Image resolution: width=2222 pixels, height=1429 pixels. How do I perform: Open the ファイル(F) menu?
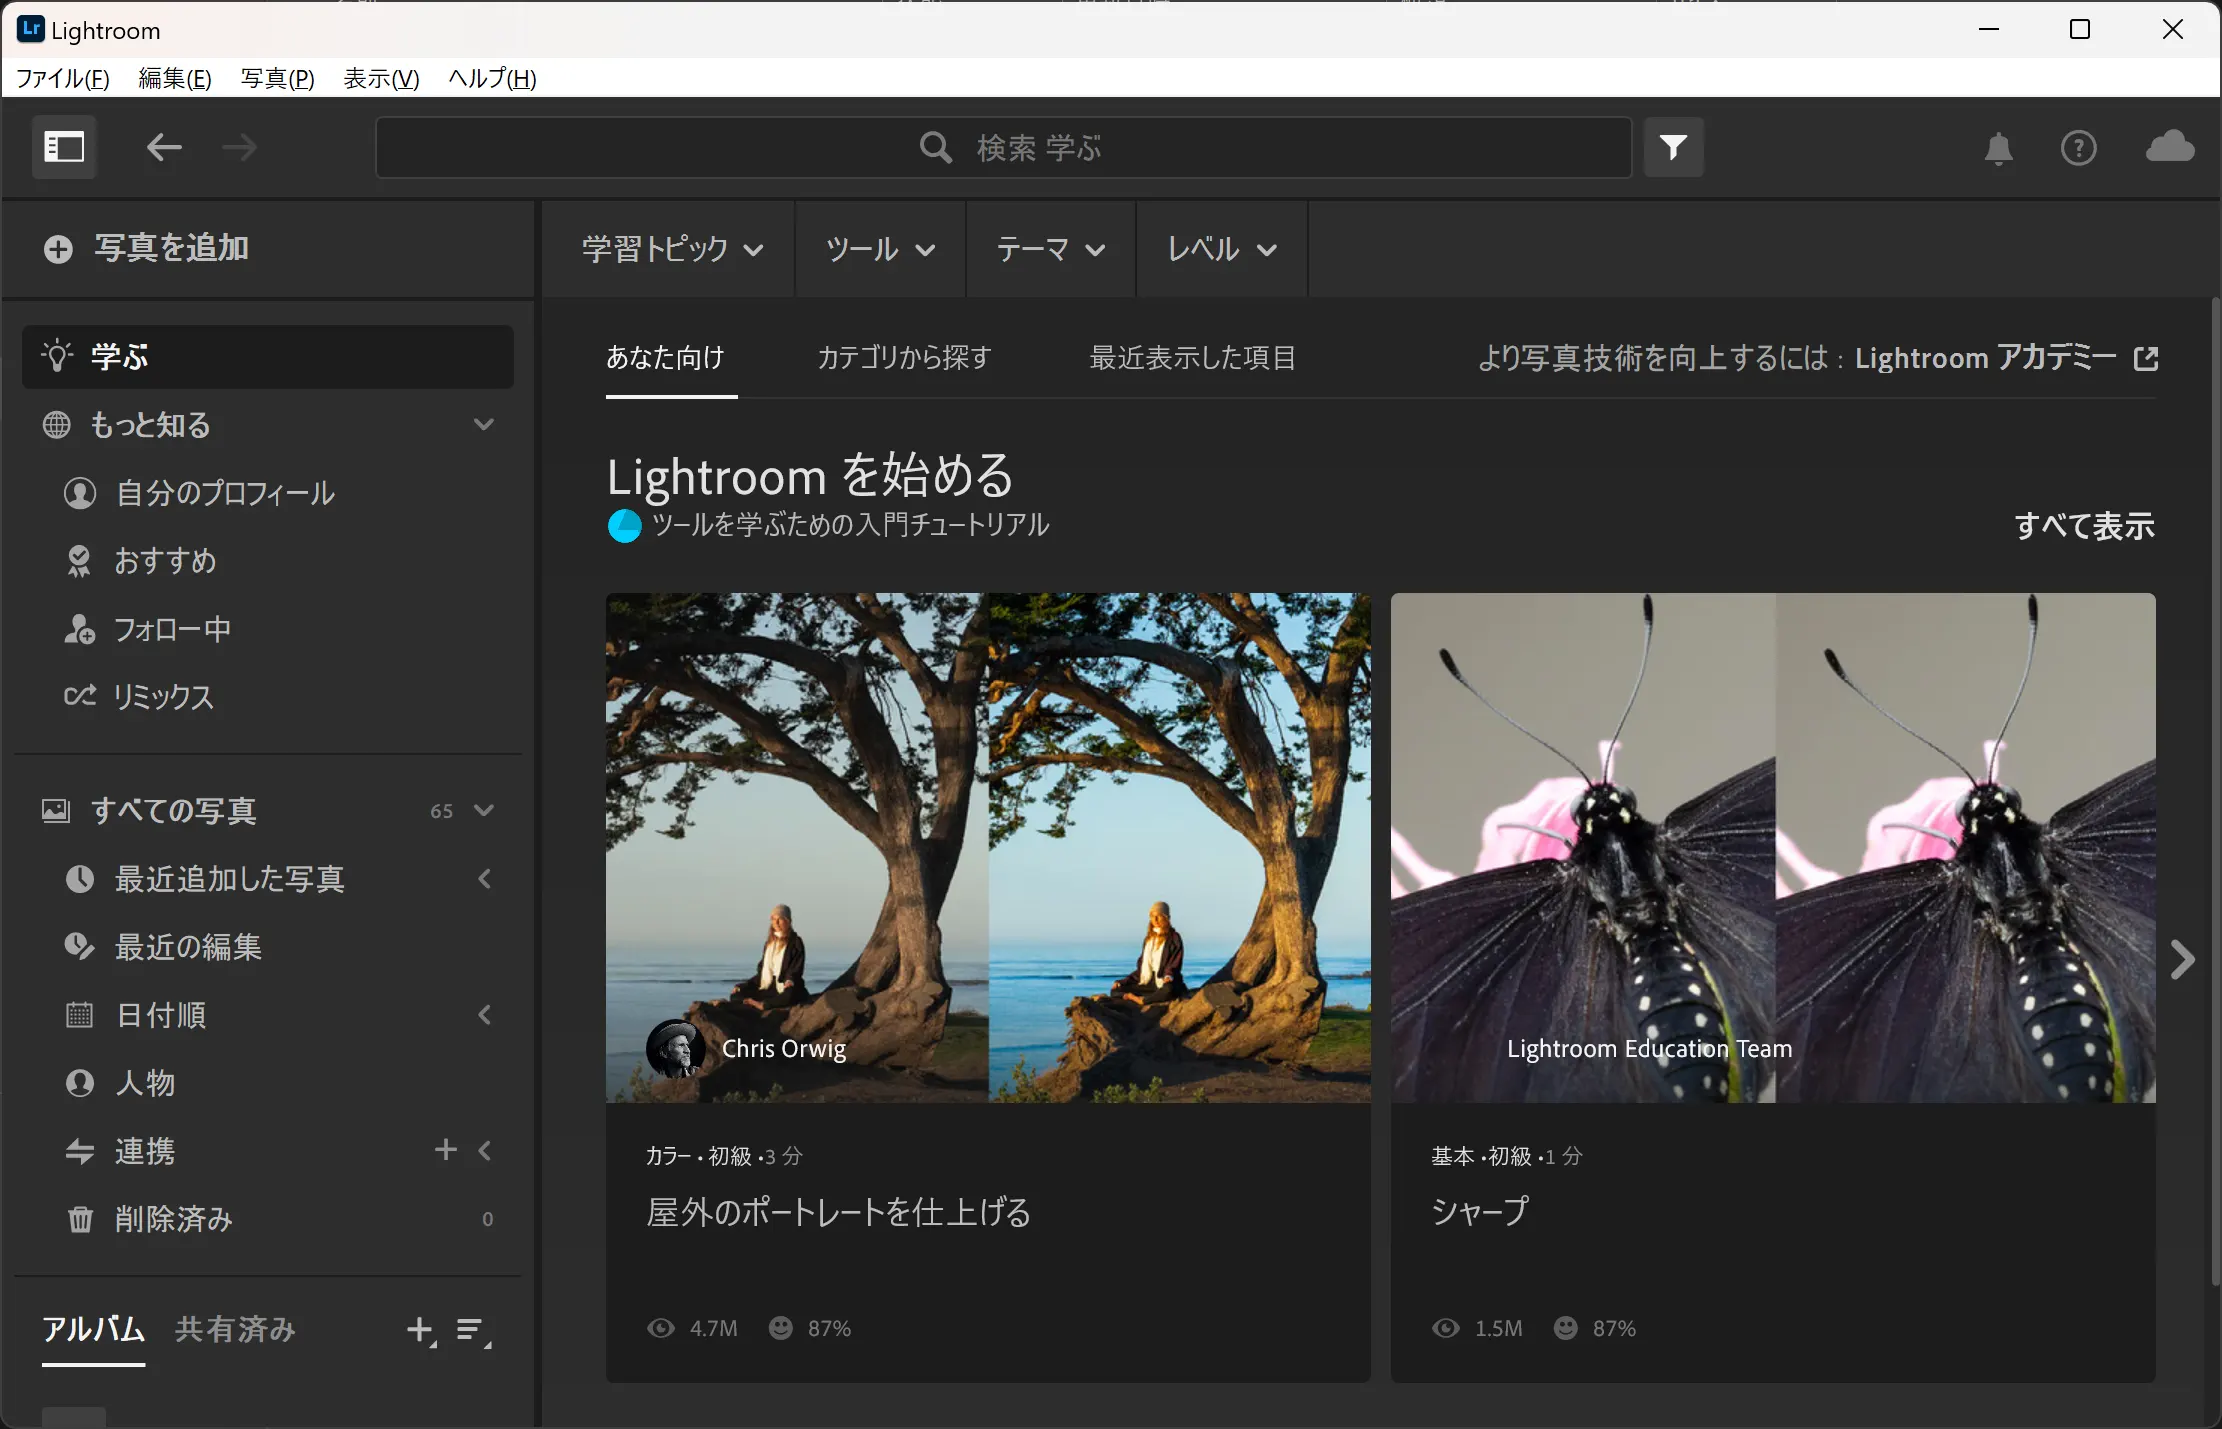63,78
